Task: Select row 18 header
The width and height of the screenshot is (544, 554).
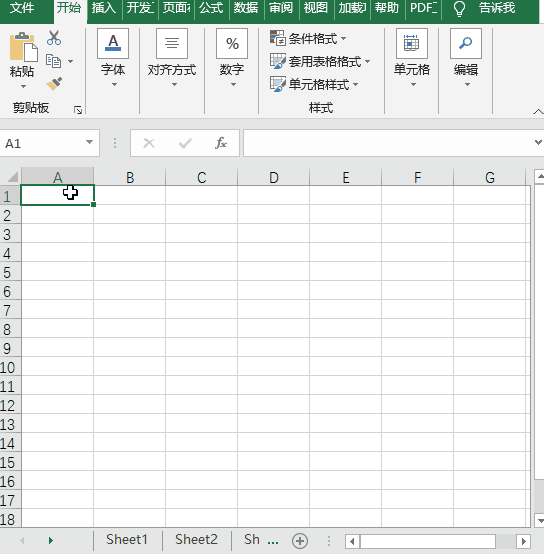Action: (10, 519)
